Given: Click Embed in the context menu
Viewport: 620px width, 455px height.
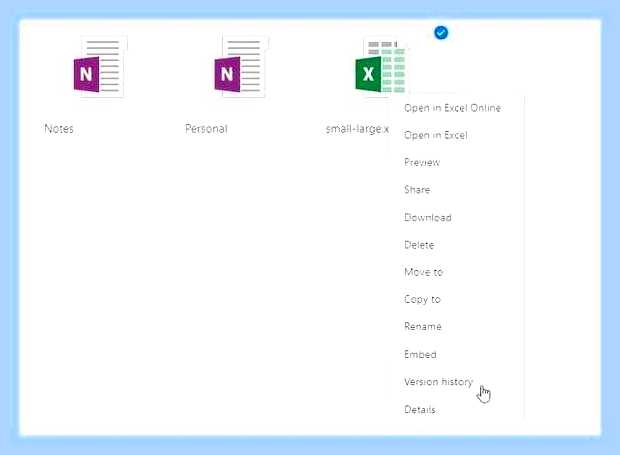Looking at the screenshot, I should (420, 354).
